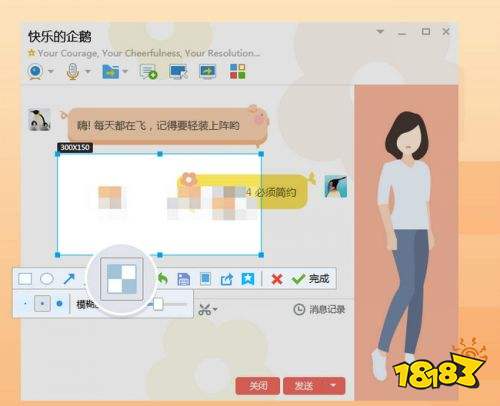This screenshot has width=500, height=406.
Task: Start a video call with the webcam icon
Action: (36, 71)
